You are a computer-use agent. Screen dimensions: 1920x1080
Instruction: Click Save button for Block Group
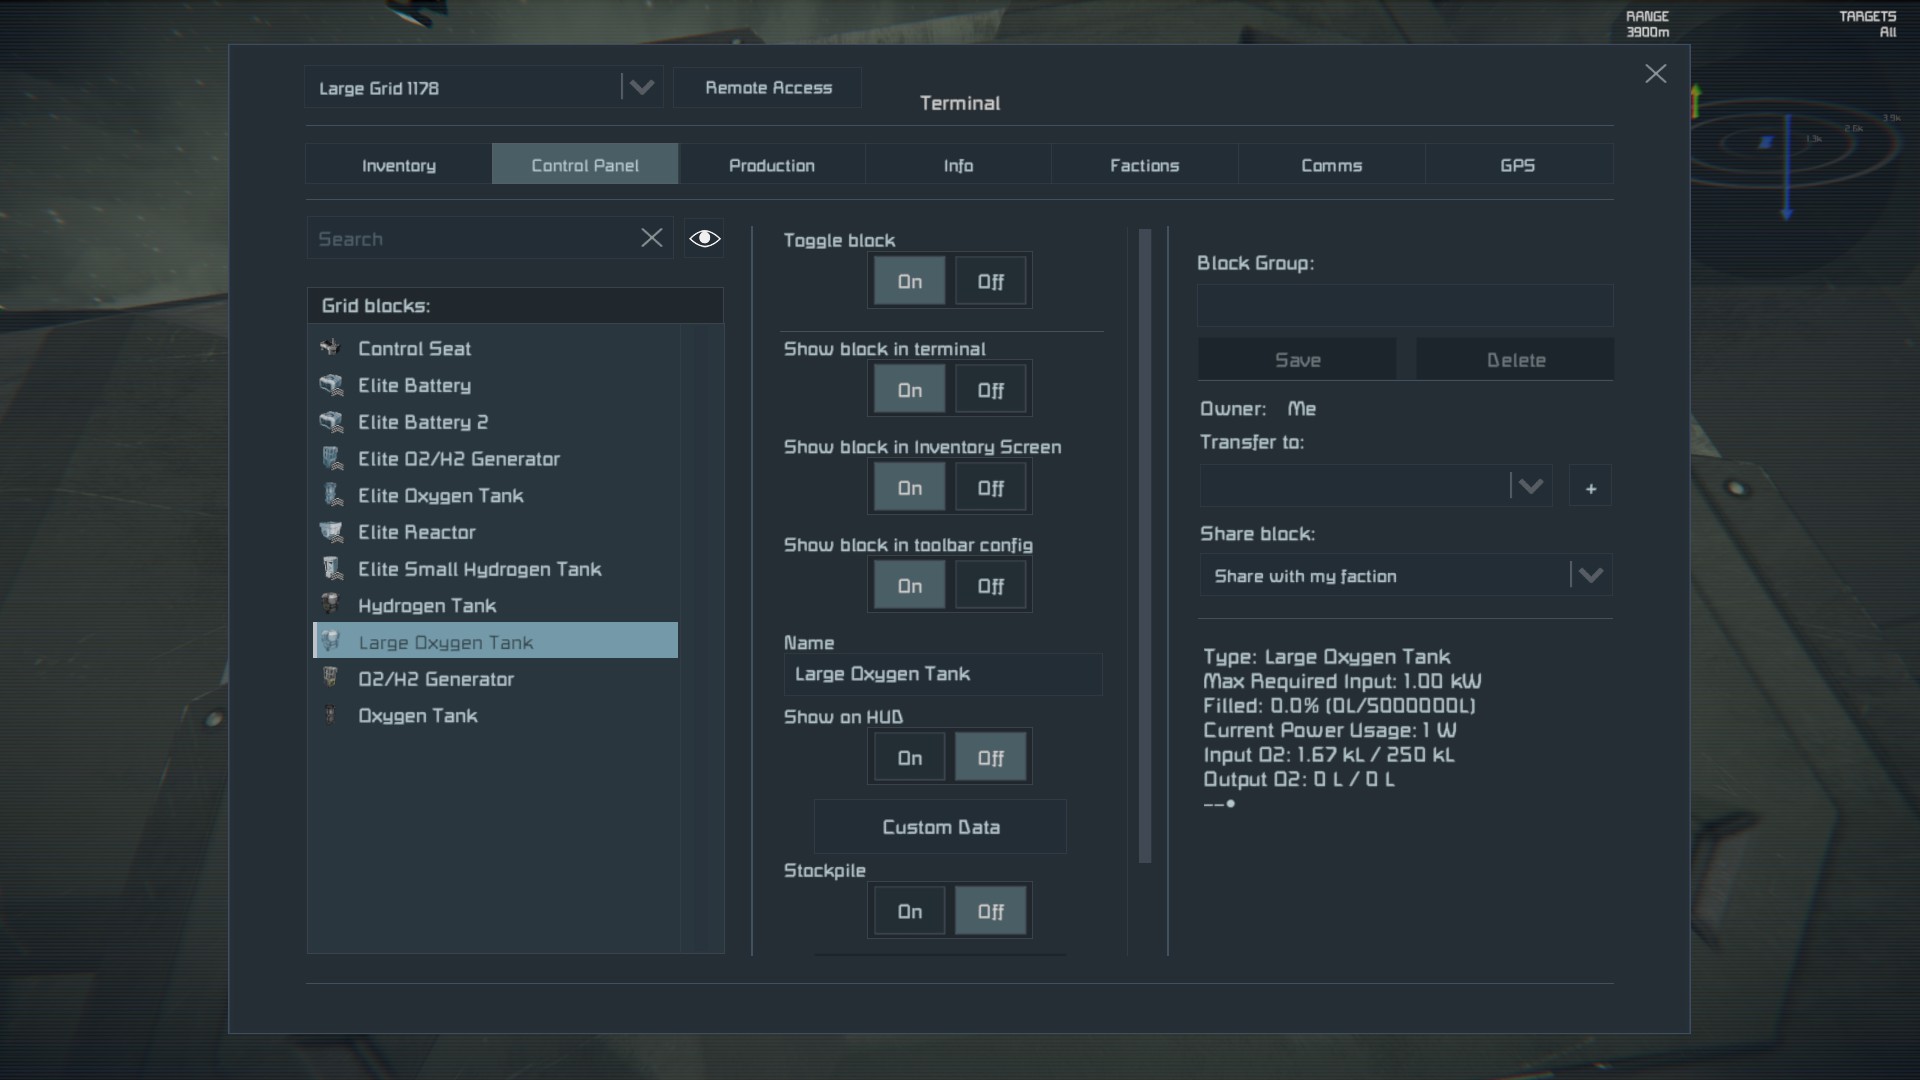click(x=1298, y=359)
